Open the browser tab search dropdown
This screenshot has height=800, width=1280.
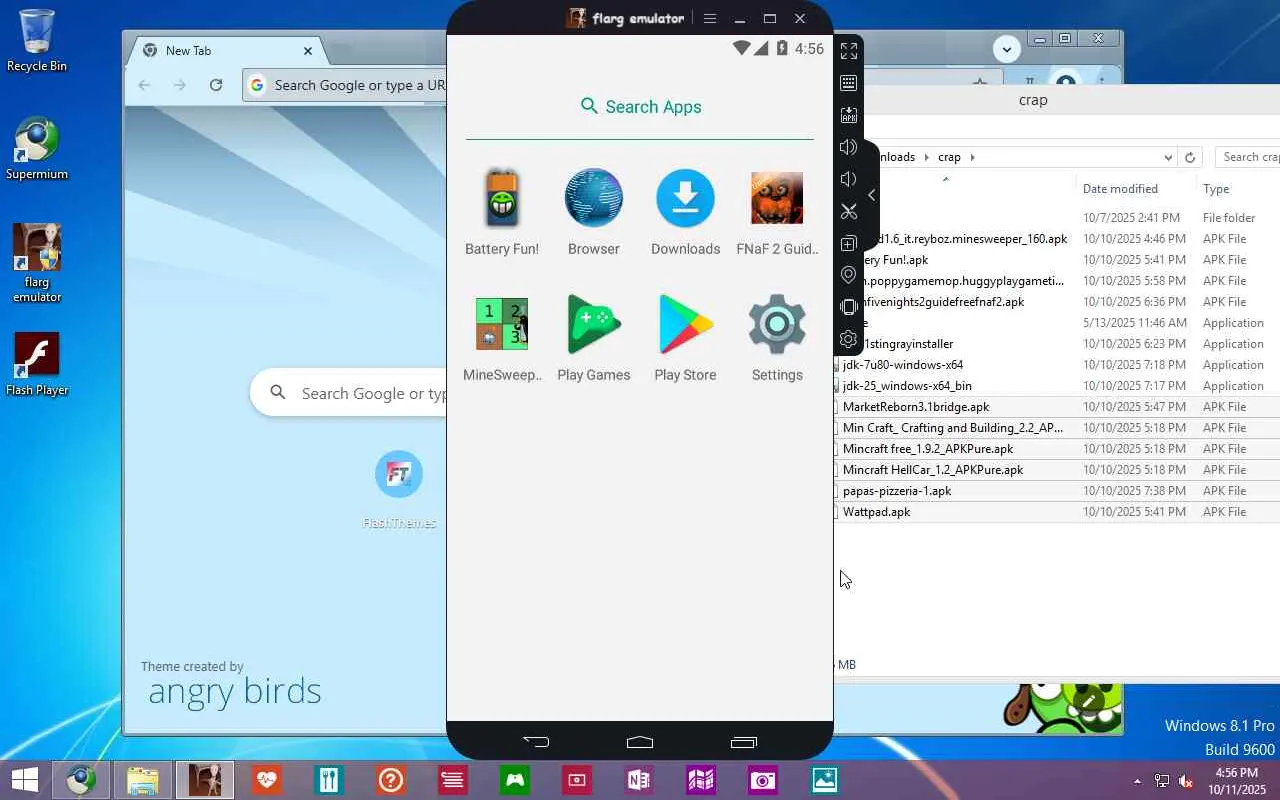tap(1007, 48)
